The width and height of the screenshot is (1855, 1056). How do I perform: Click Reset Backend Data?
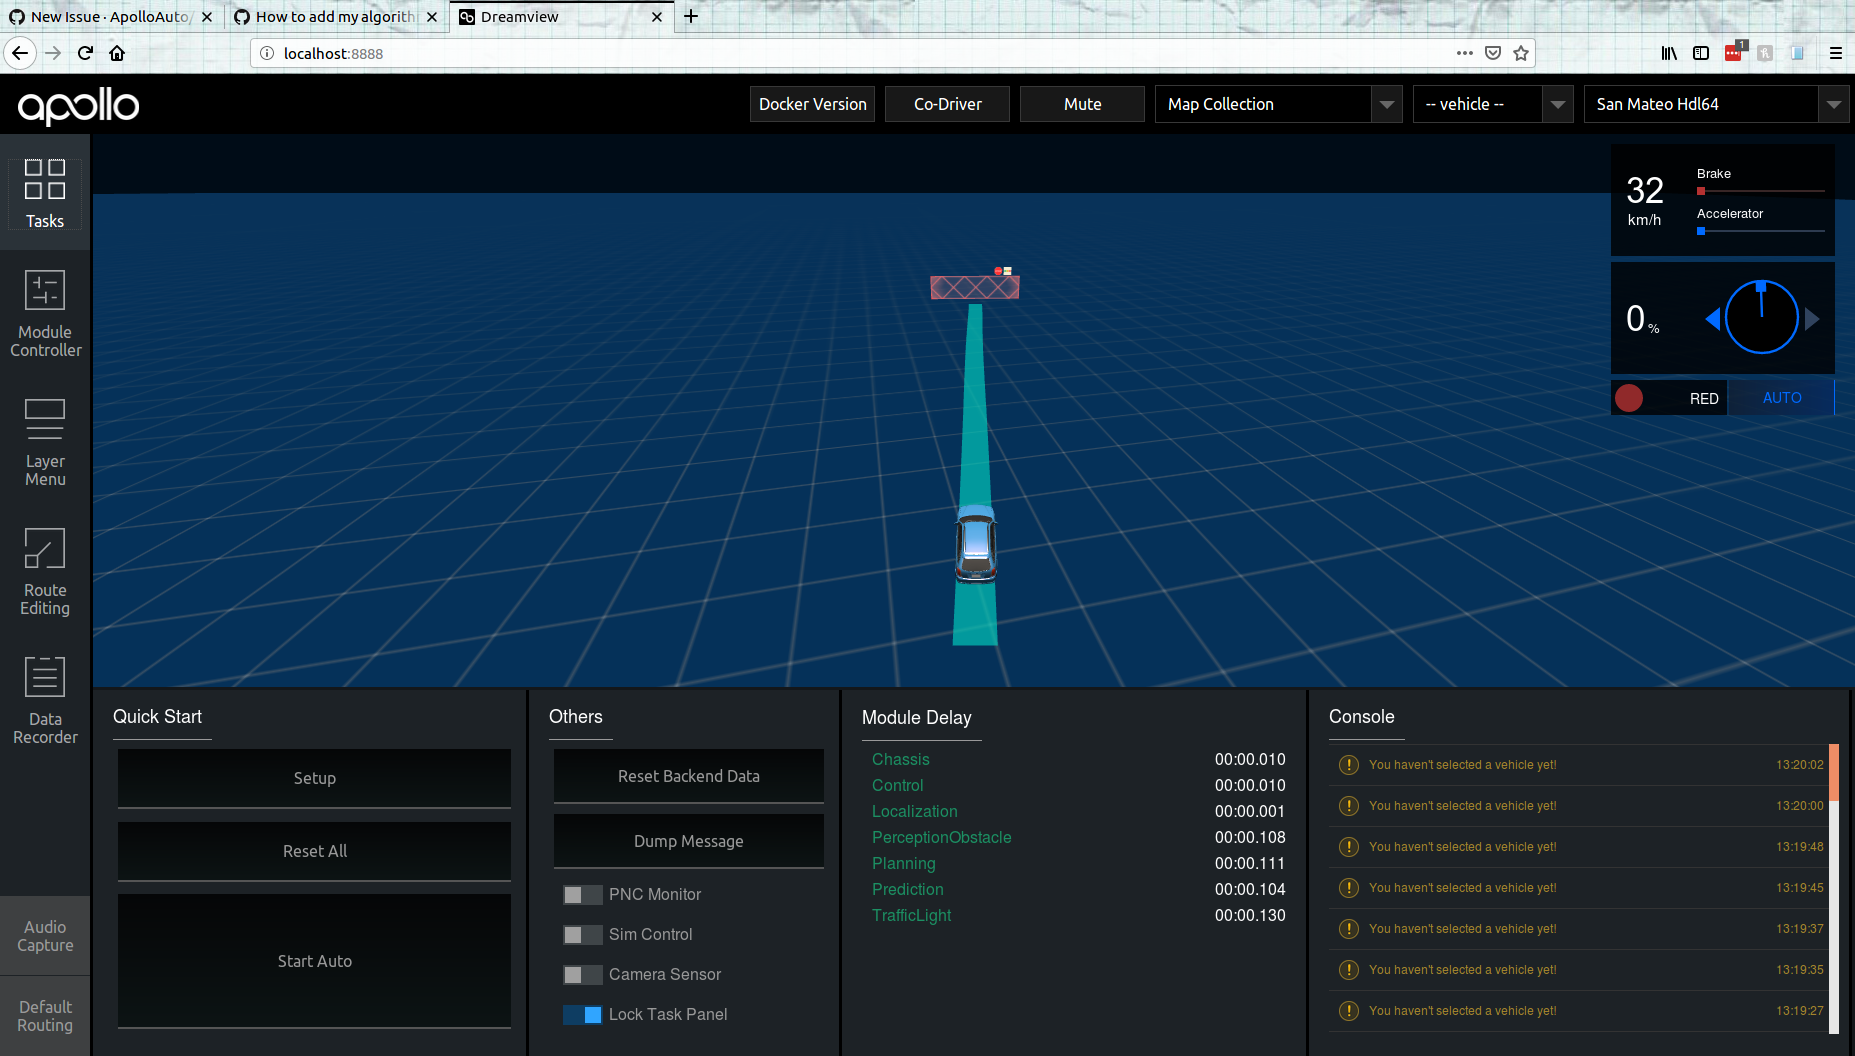click(x=687, y=776)
